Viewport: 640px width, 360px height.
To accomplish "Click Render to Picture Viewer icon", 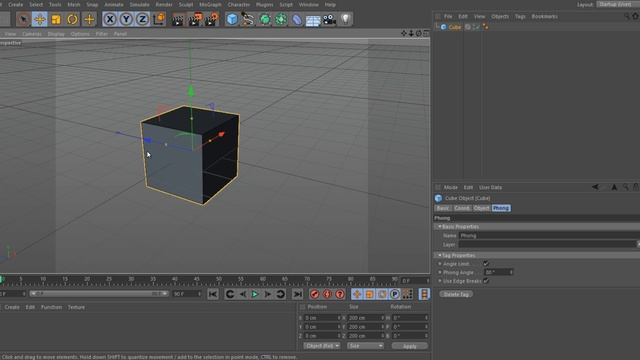I will click(x=195, y=19).
